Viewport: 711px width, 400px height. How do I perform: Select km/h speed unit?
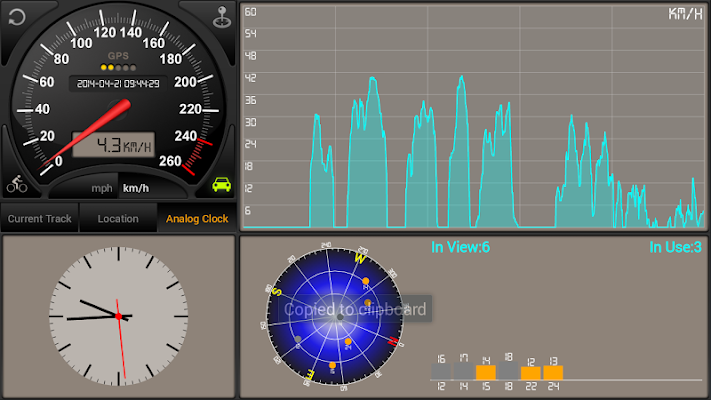tap(136, 188)
